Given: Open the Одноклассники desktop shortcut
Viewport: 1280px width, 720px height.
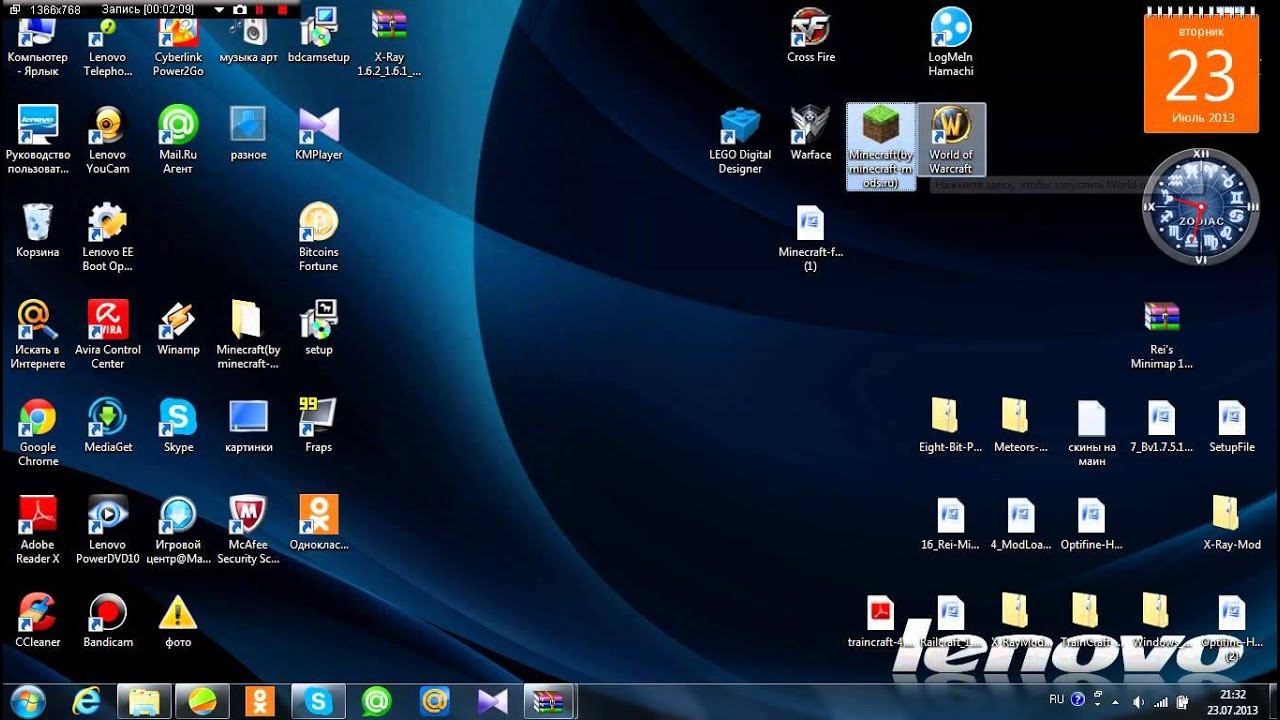Looking at the screenshot, I should click(318, 523).
